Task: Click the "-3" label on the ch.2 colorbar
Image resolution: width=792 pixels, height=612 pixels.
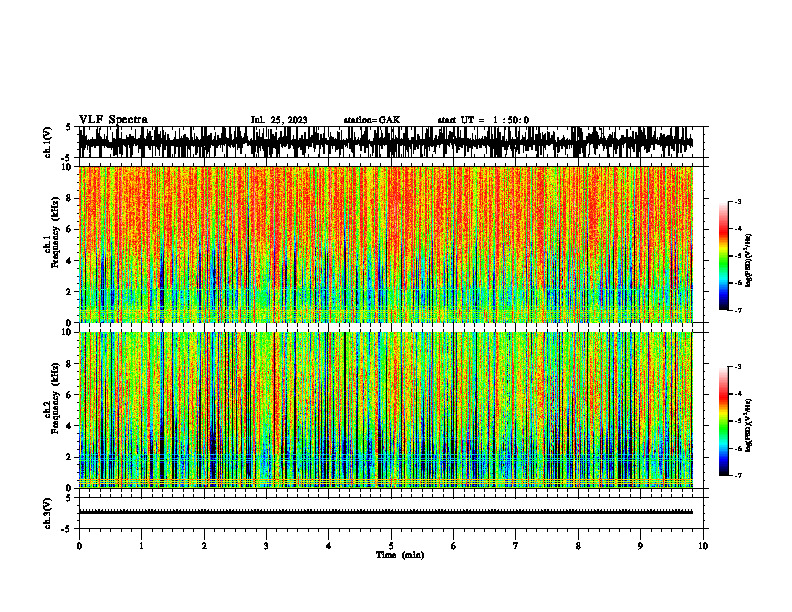Action: pyautogui.click(x=738, y=367)
